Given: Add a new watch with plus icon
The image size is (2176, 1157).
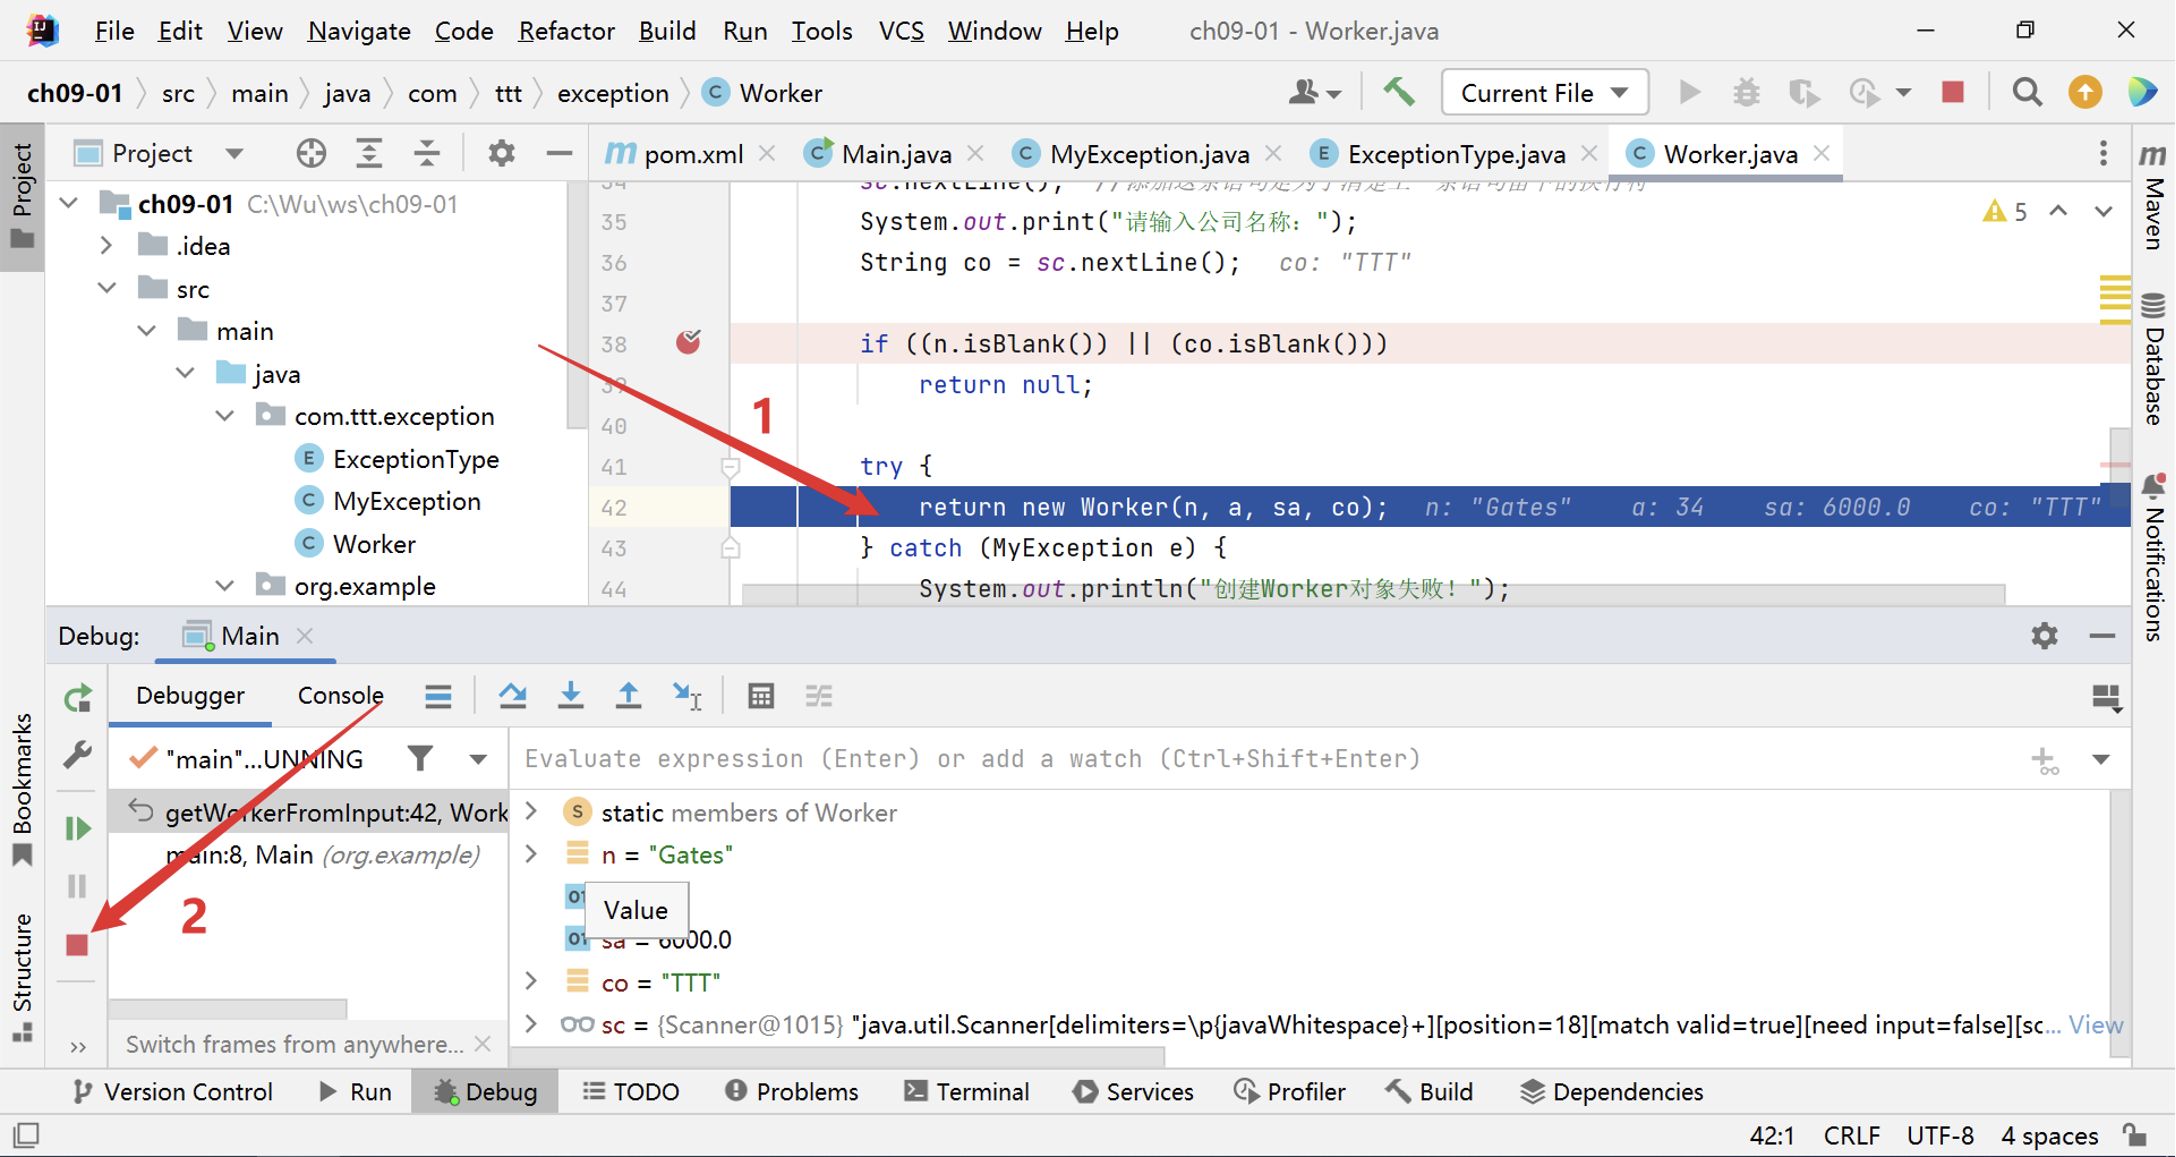Looking at the screenshot, I should 2044,760.
